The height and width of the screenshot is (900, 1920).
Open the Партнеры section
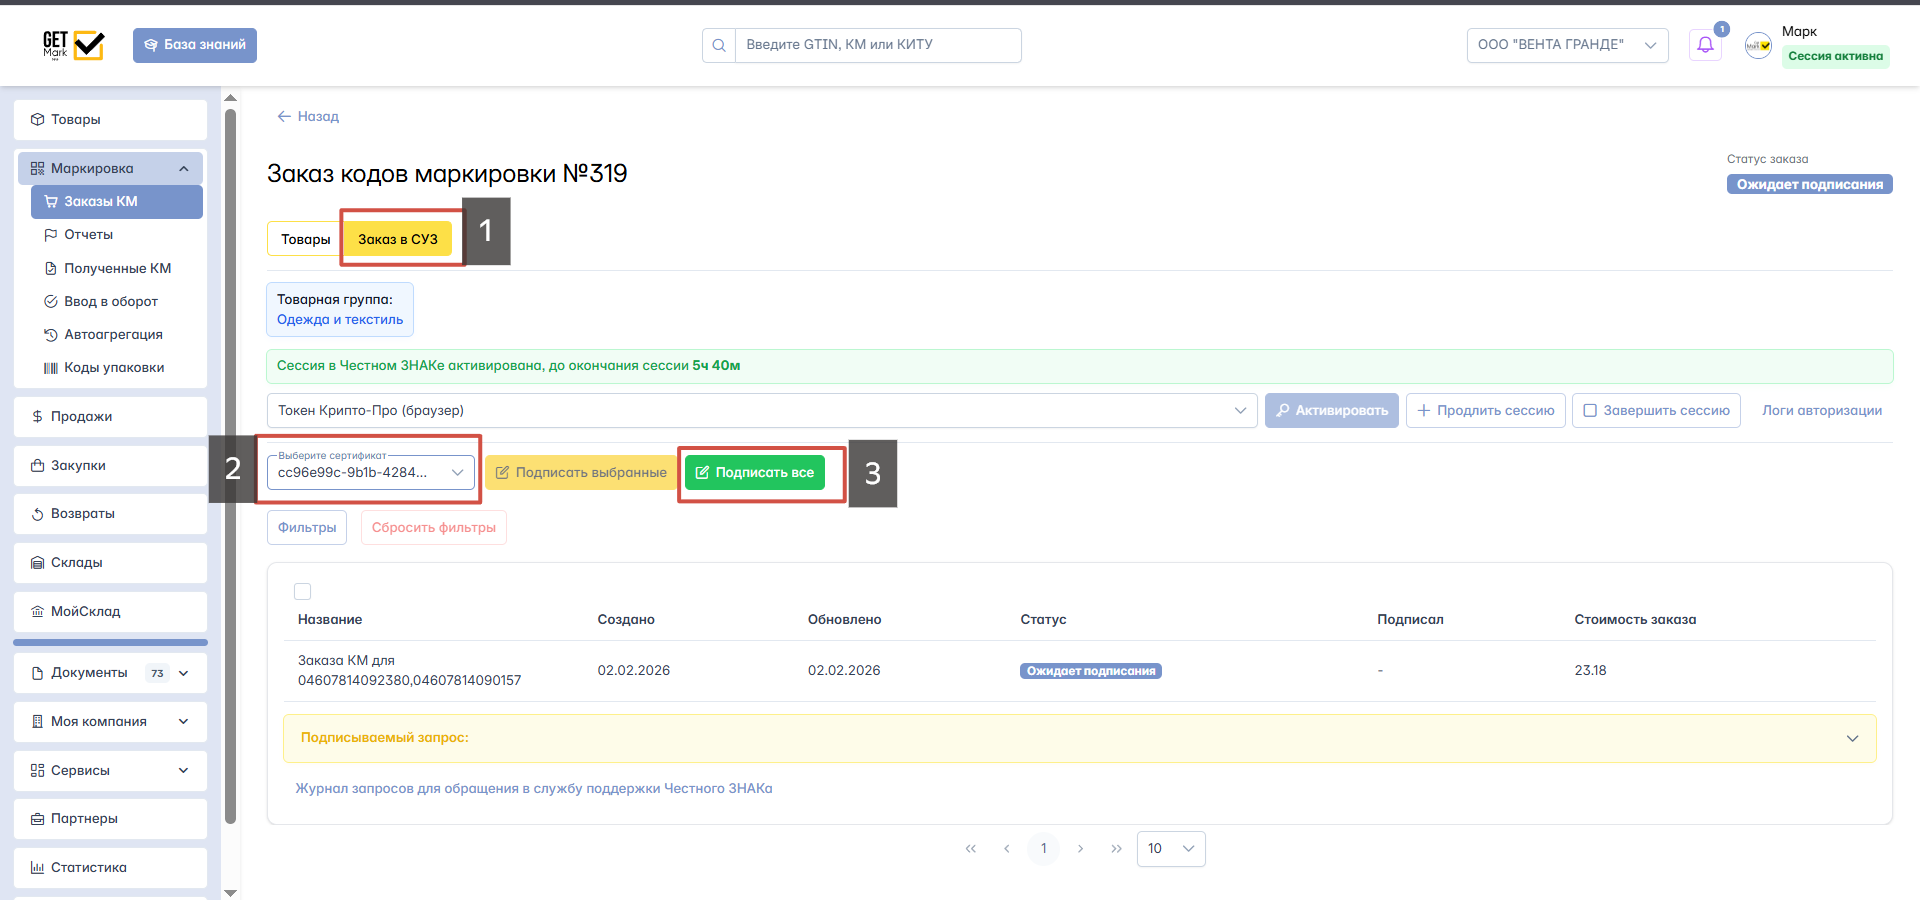[x=110, y=819]
